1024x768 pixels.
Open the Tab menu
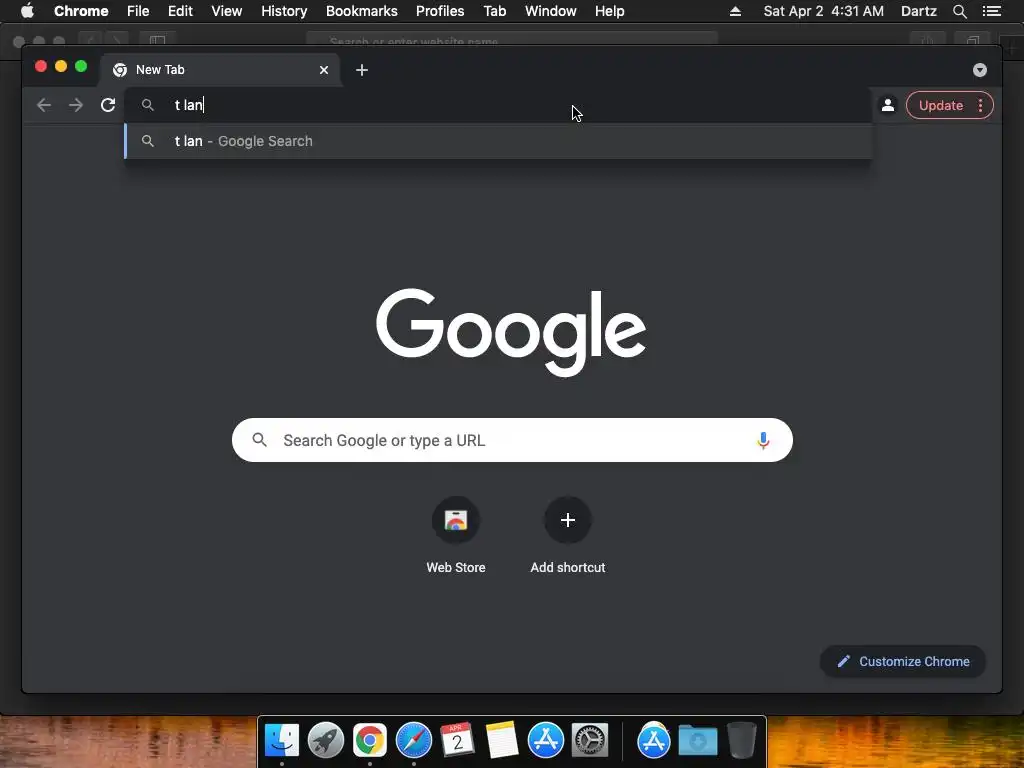(x=494, y=11)
